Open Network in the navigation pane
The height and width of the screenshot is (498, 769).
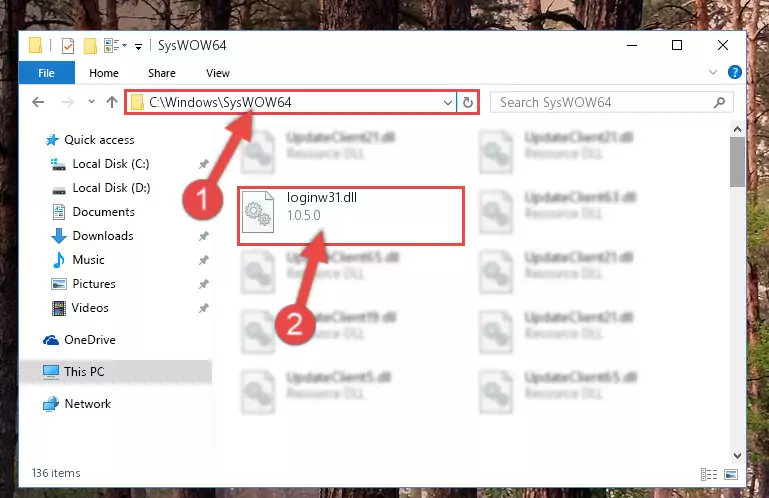point(87,404)
